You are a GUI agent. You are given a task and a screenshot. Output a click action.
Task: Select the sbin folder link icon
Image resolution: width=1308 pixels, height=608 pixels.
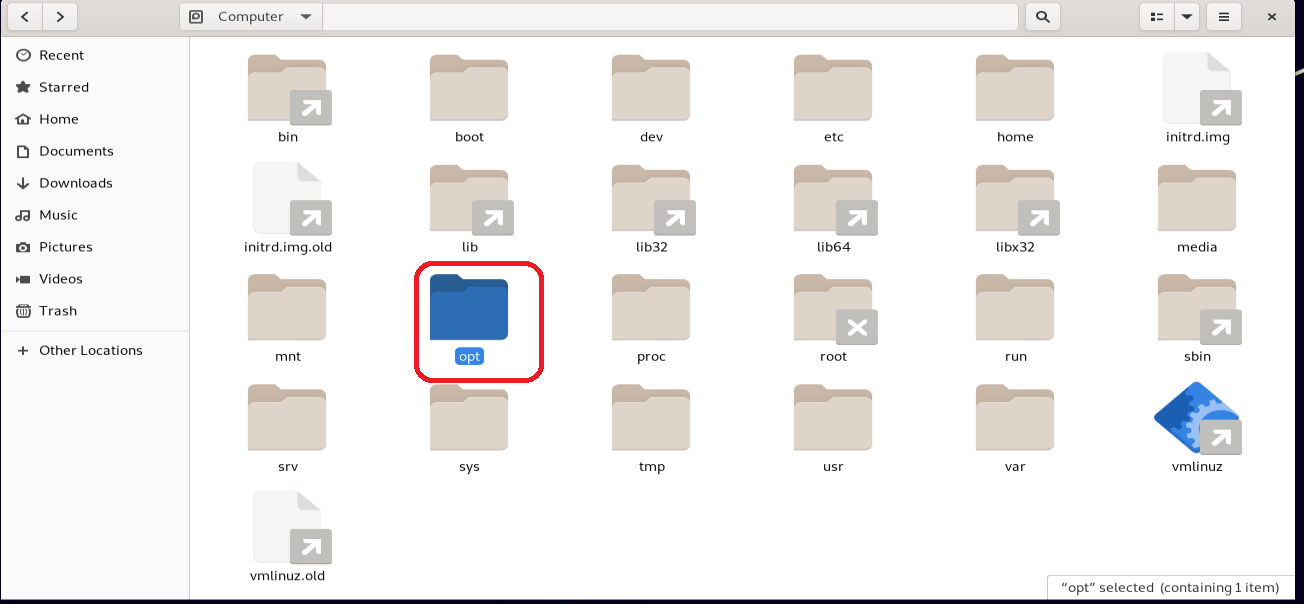[x=1197, y=308]
